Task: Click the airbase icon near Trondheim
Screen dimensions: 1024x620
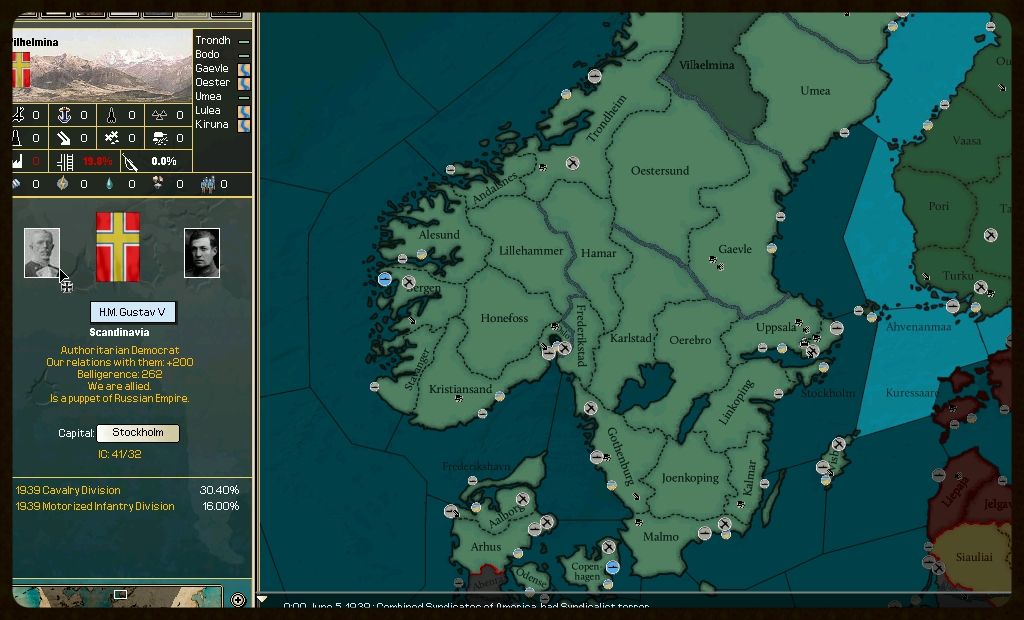Action: point(573,163)
